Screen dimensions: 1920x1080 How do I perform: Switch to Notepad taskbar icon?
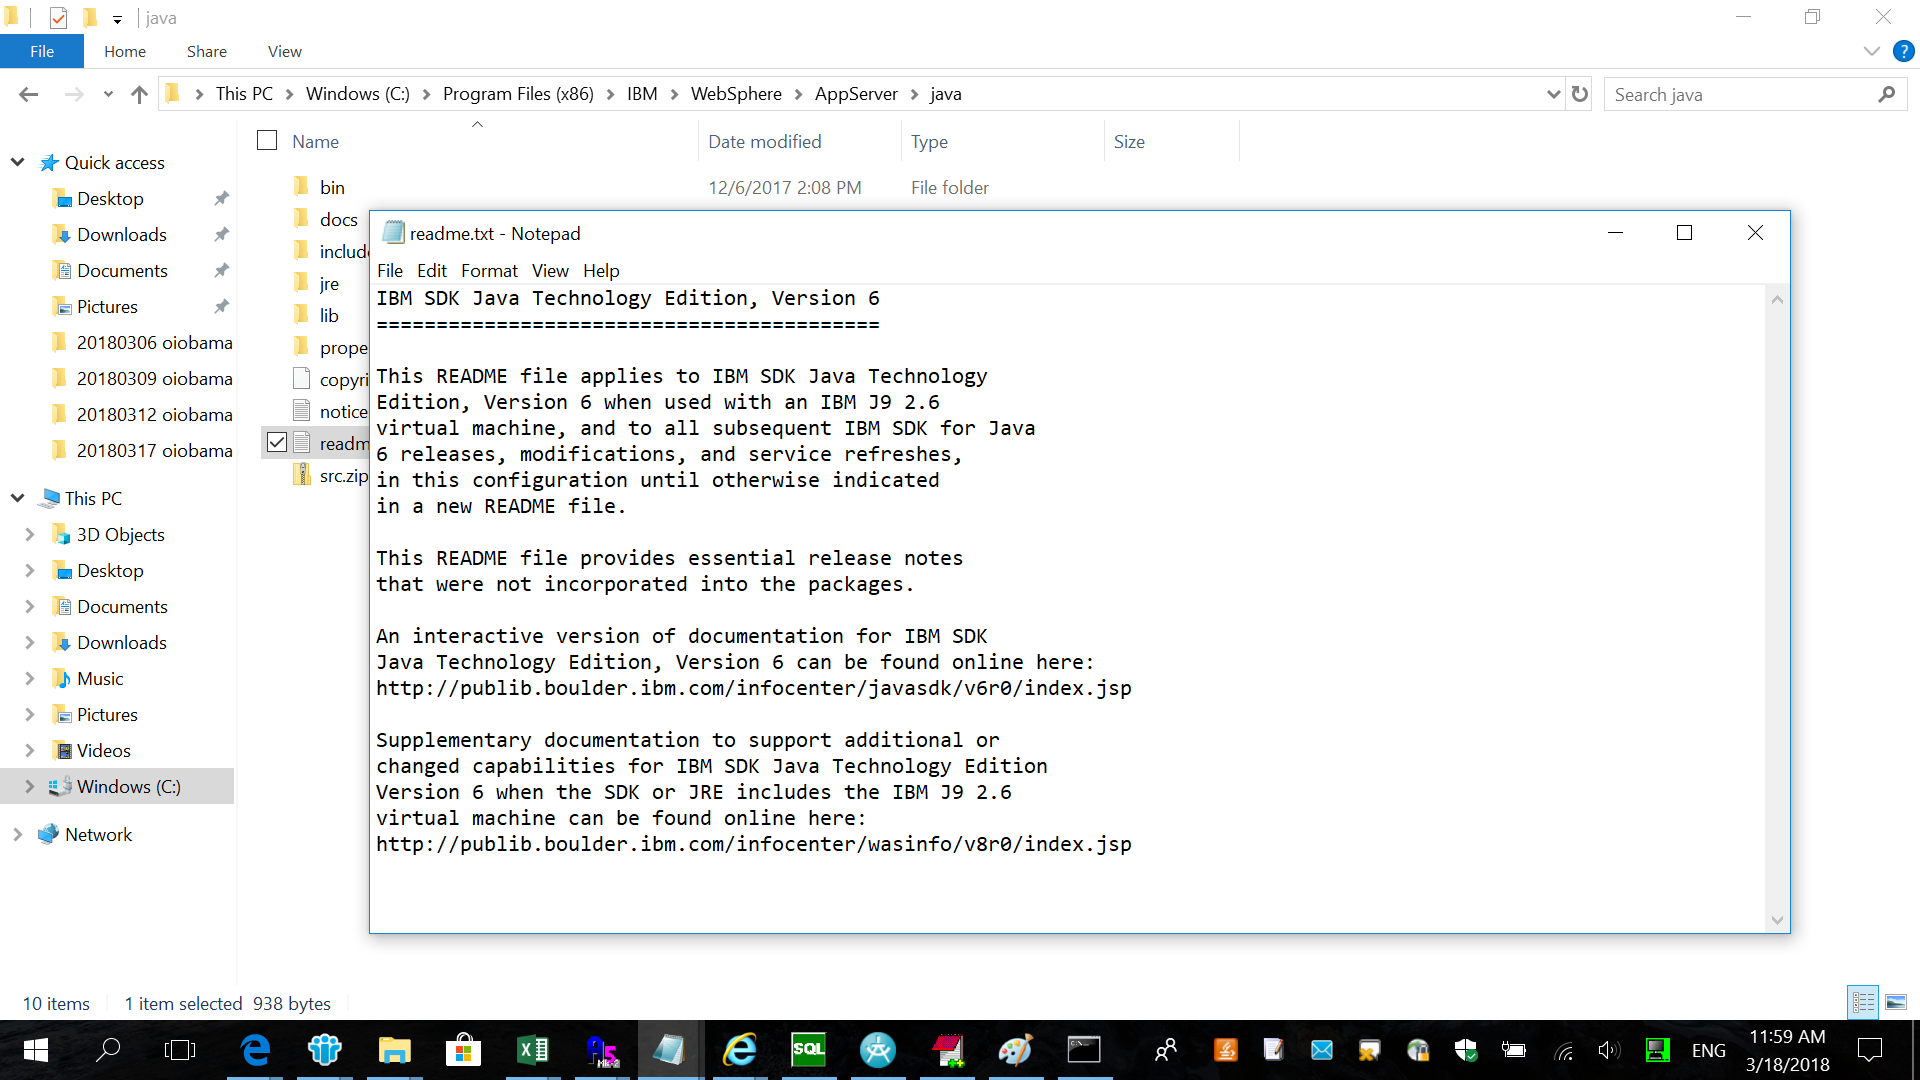(x=670, y=1050)
